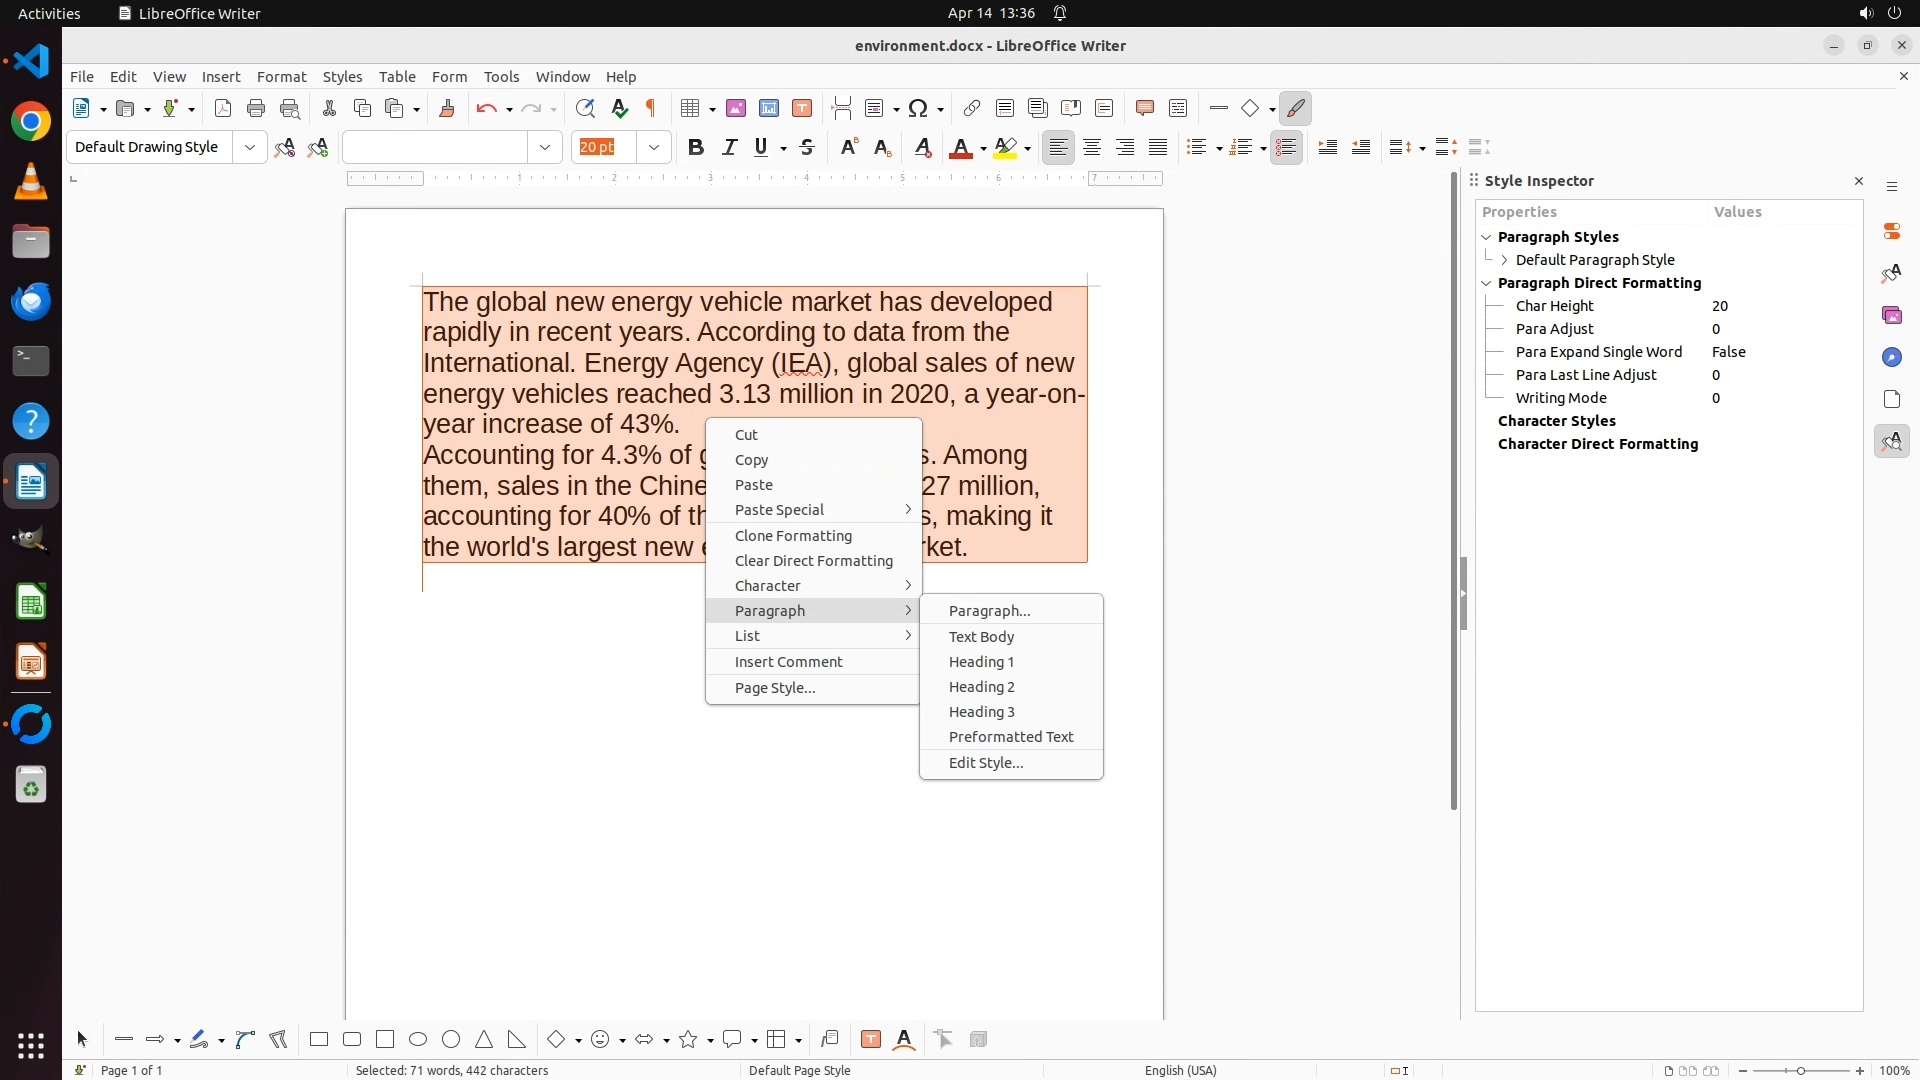The height and width of the screenshot is (1080, 1920).
Task: Open the font size dropdown arrow
Action: tap(654, 148)
